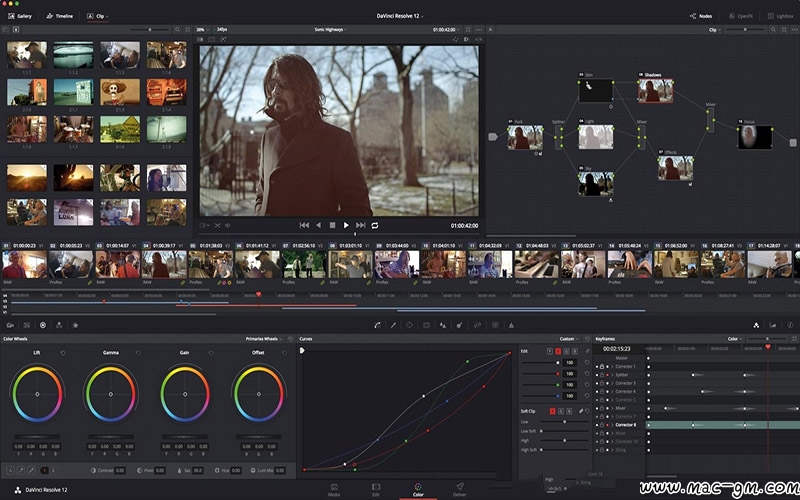Reset the Gain color wheel
Viewport: 800px width, 500px height.
[x=211, y=353]
